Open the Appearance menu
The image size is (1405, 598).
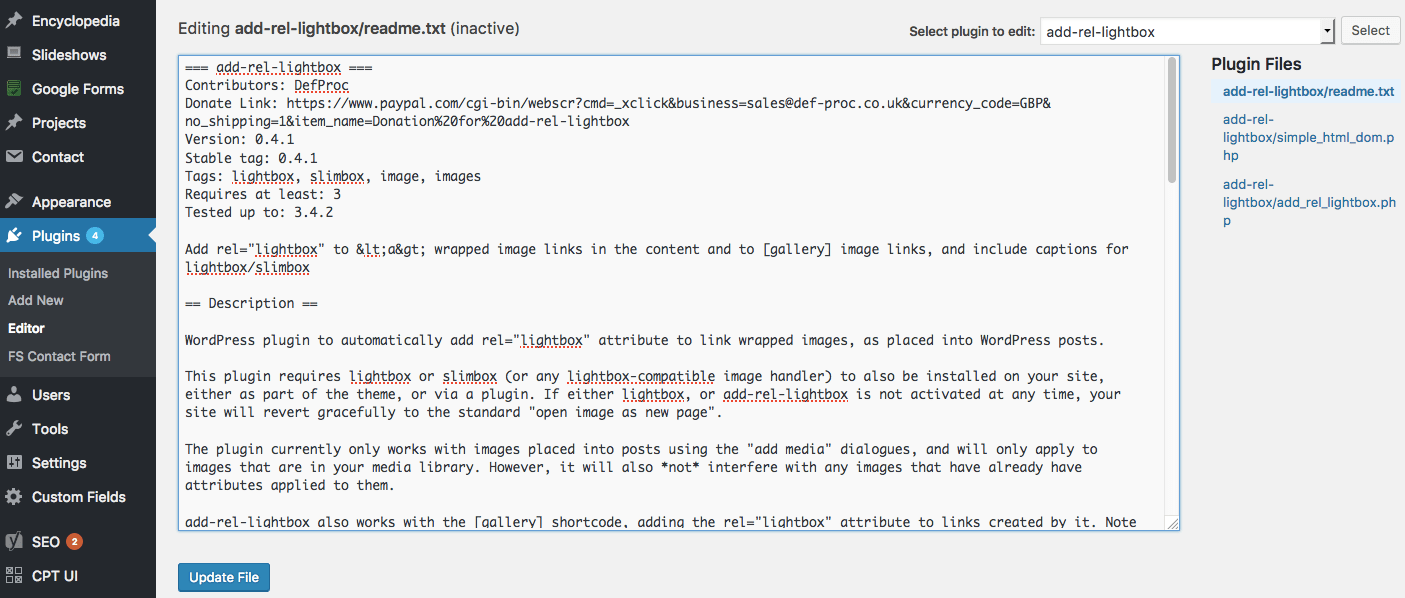[x=69, y=201]
